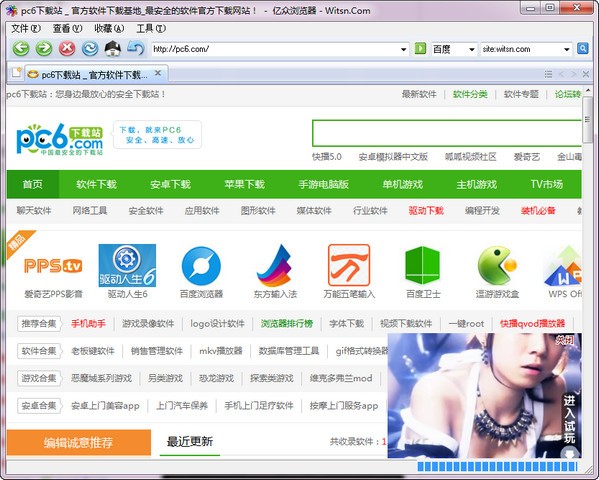This screenshot has width=599, height=480.
Task: Click the 浏览器排行榜 green link
Action: tap(287, 324)
